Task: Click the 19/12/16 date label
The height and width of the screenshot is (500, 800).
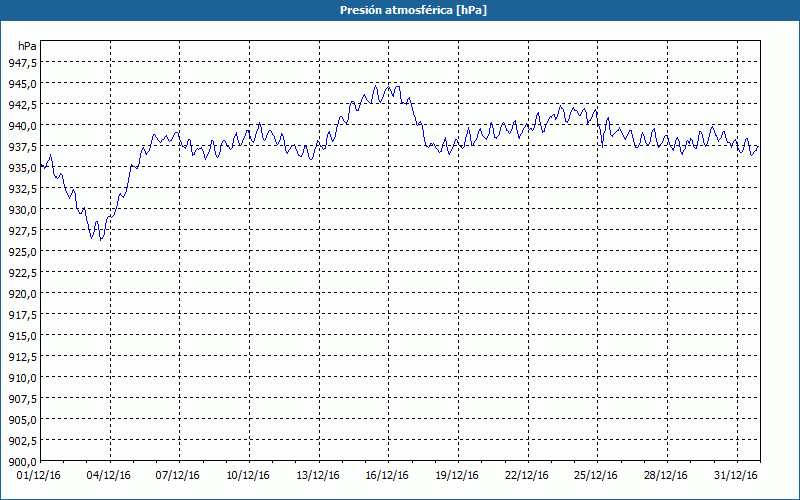Action: (457, 476)
